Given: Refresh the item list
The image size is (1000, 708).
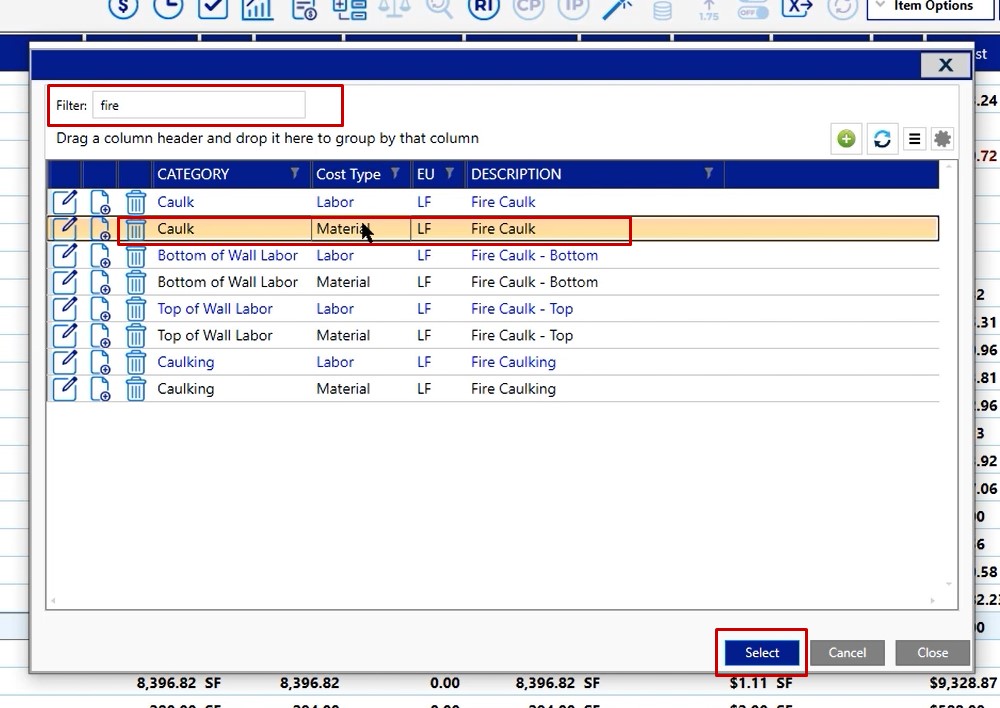Looking at the screenshot, I should [x=881, y=139].
